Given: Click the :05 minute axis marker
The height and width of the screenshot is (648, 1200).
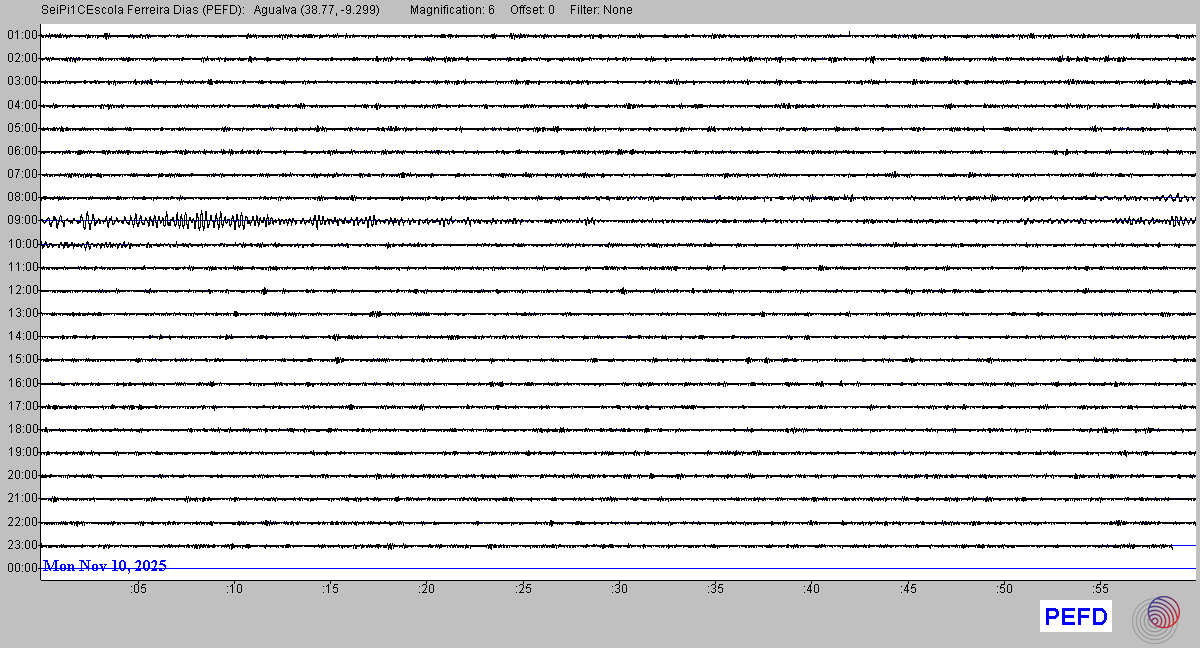Looking at the screenshot, I should pyautogui.click(x=137, y=589).
